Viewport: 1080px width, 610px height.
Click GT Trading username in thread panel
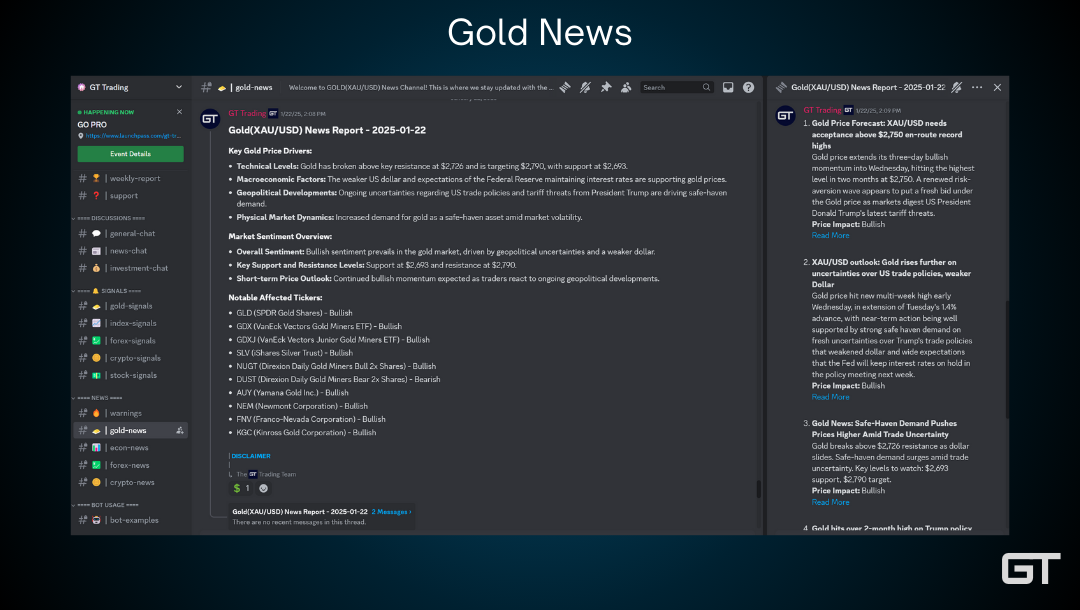[x=822, y=110]
